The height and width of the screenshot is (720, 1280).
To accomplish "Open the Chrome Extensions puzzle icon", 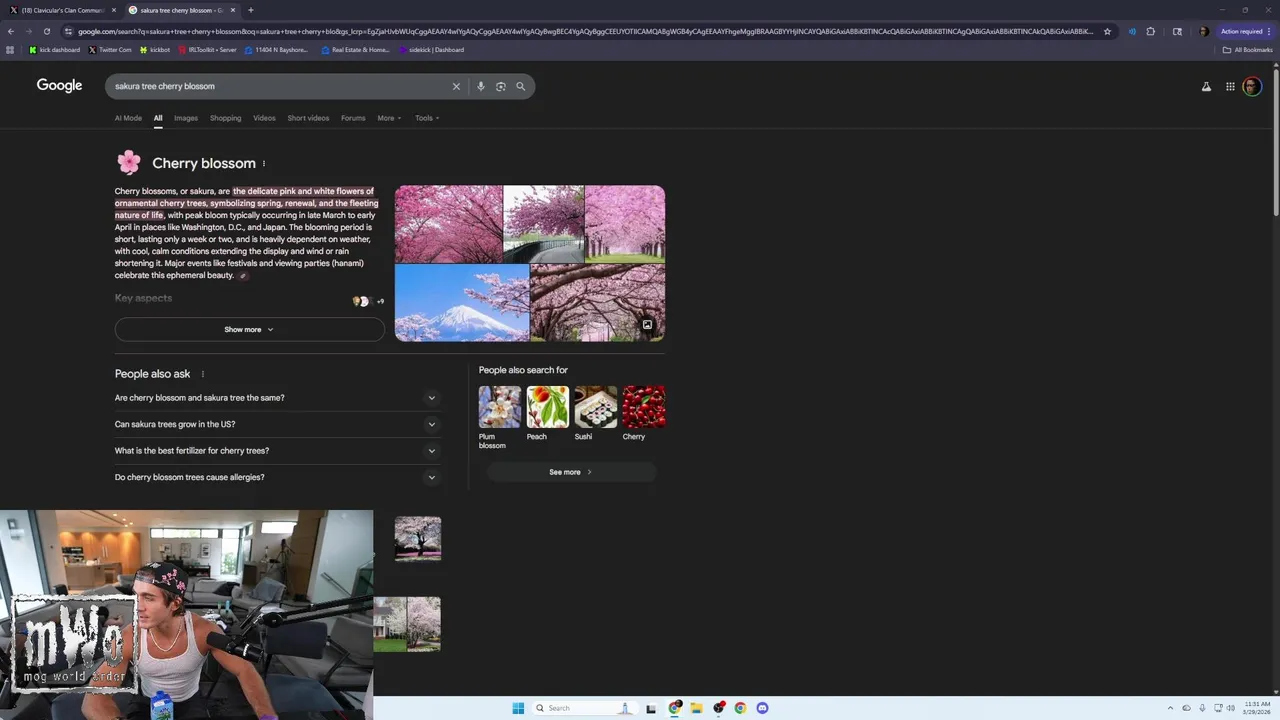I will tap(1150, 31).
